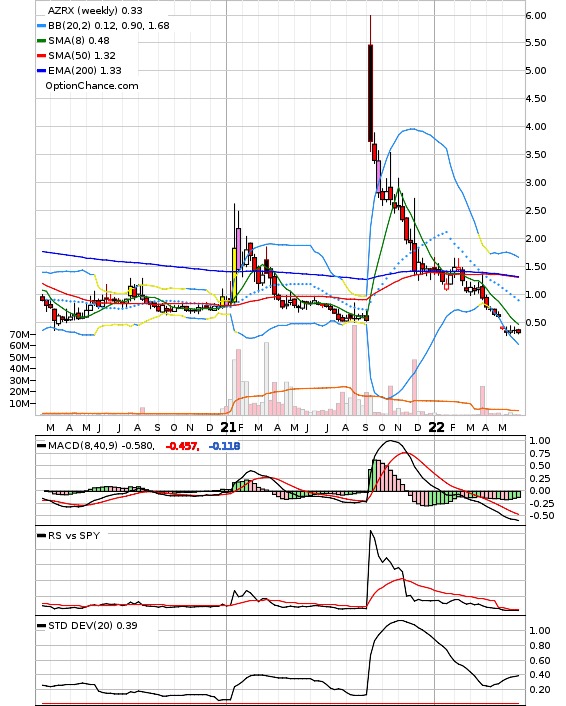Click the MACD(8,40,9) indicator label
This screenshot has height=706, width=566.
click(83, 446)
